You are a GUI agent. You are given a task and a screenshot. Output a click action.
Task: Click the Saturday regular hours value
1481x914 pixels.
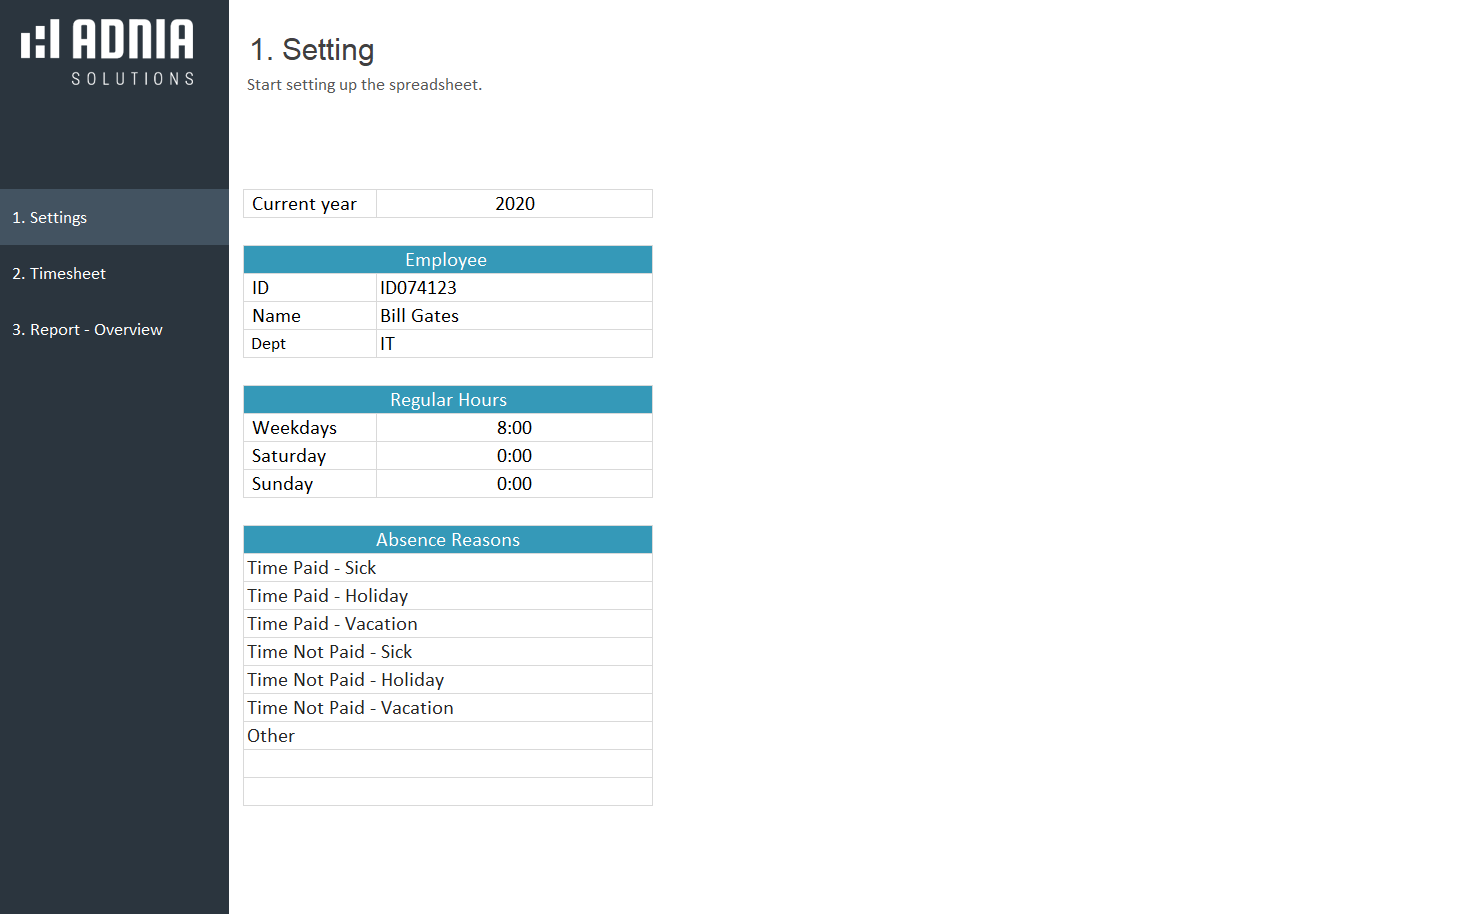click(514, 456)
